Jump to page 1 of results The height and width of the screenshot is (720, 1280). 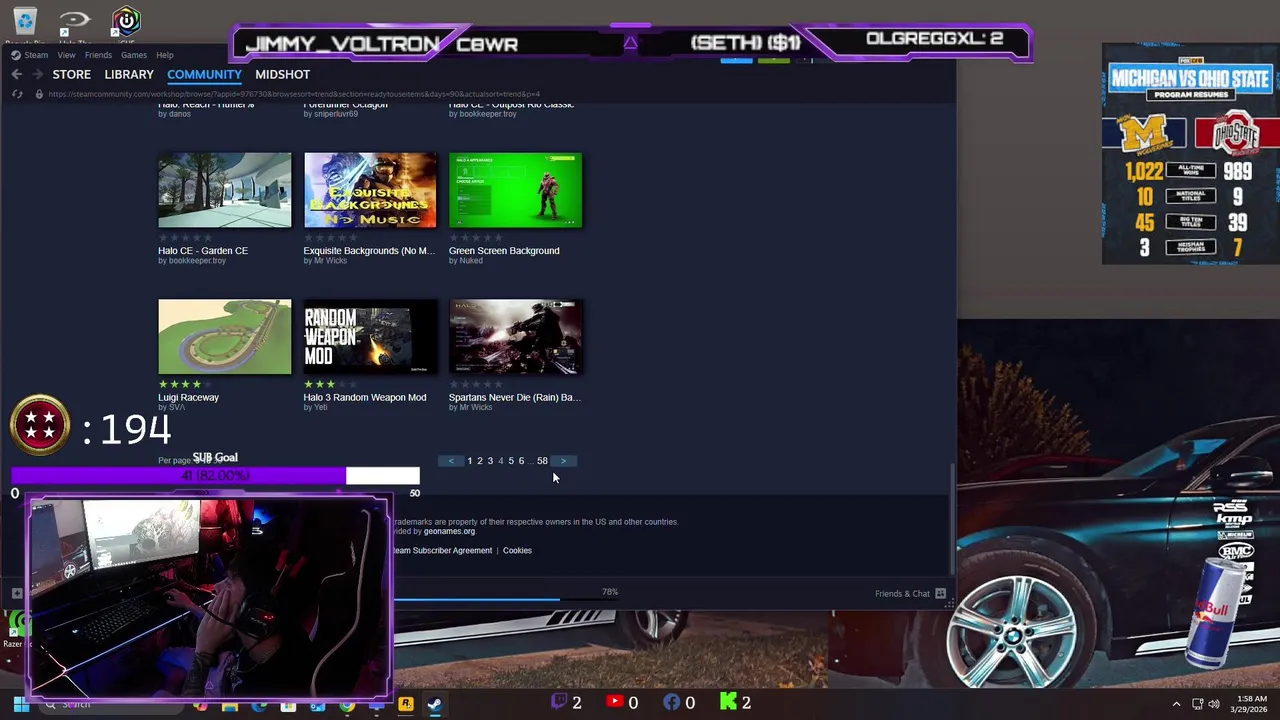470,461
